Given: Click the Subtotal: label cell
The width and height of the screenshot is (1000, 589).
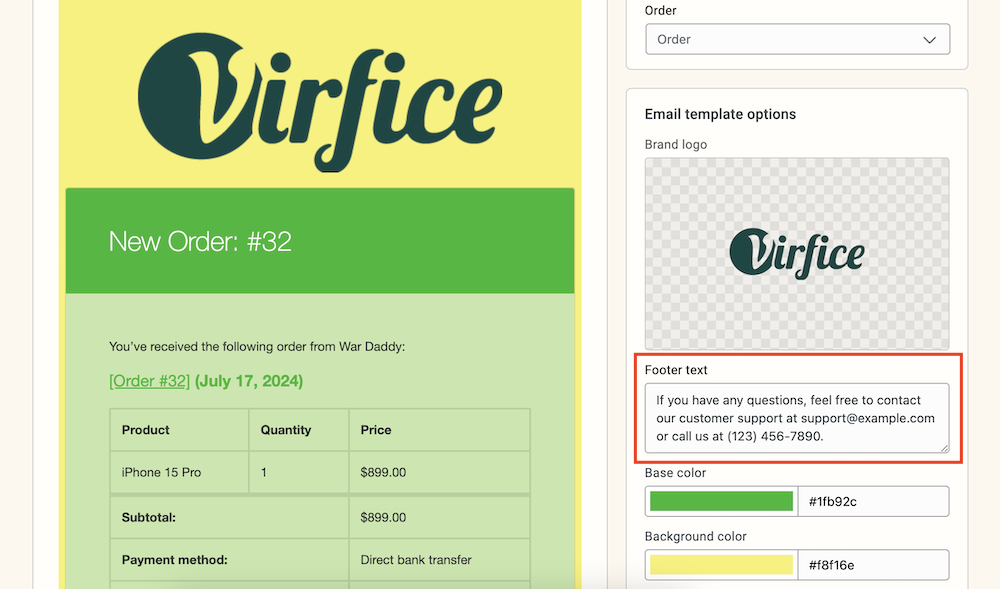Looking at the screenshot, I should coord(230,518).
